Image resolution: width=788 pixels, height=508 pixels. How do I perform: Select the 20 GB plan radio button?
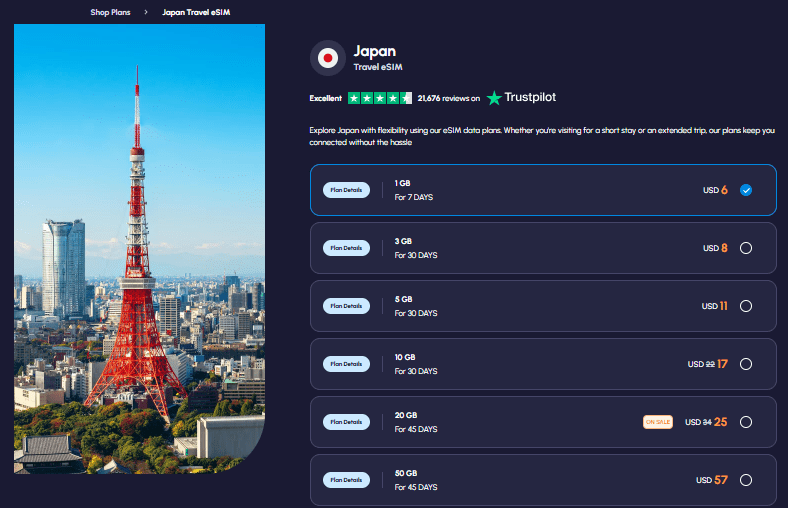pos(745,422)
